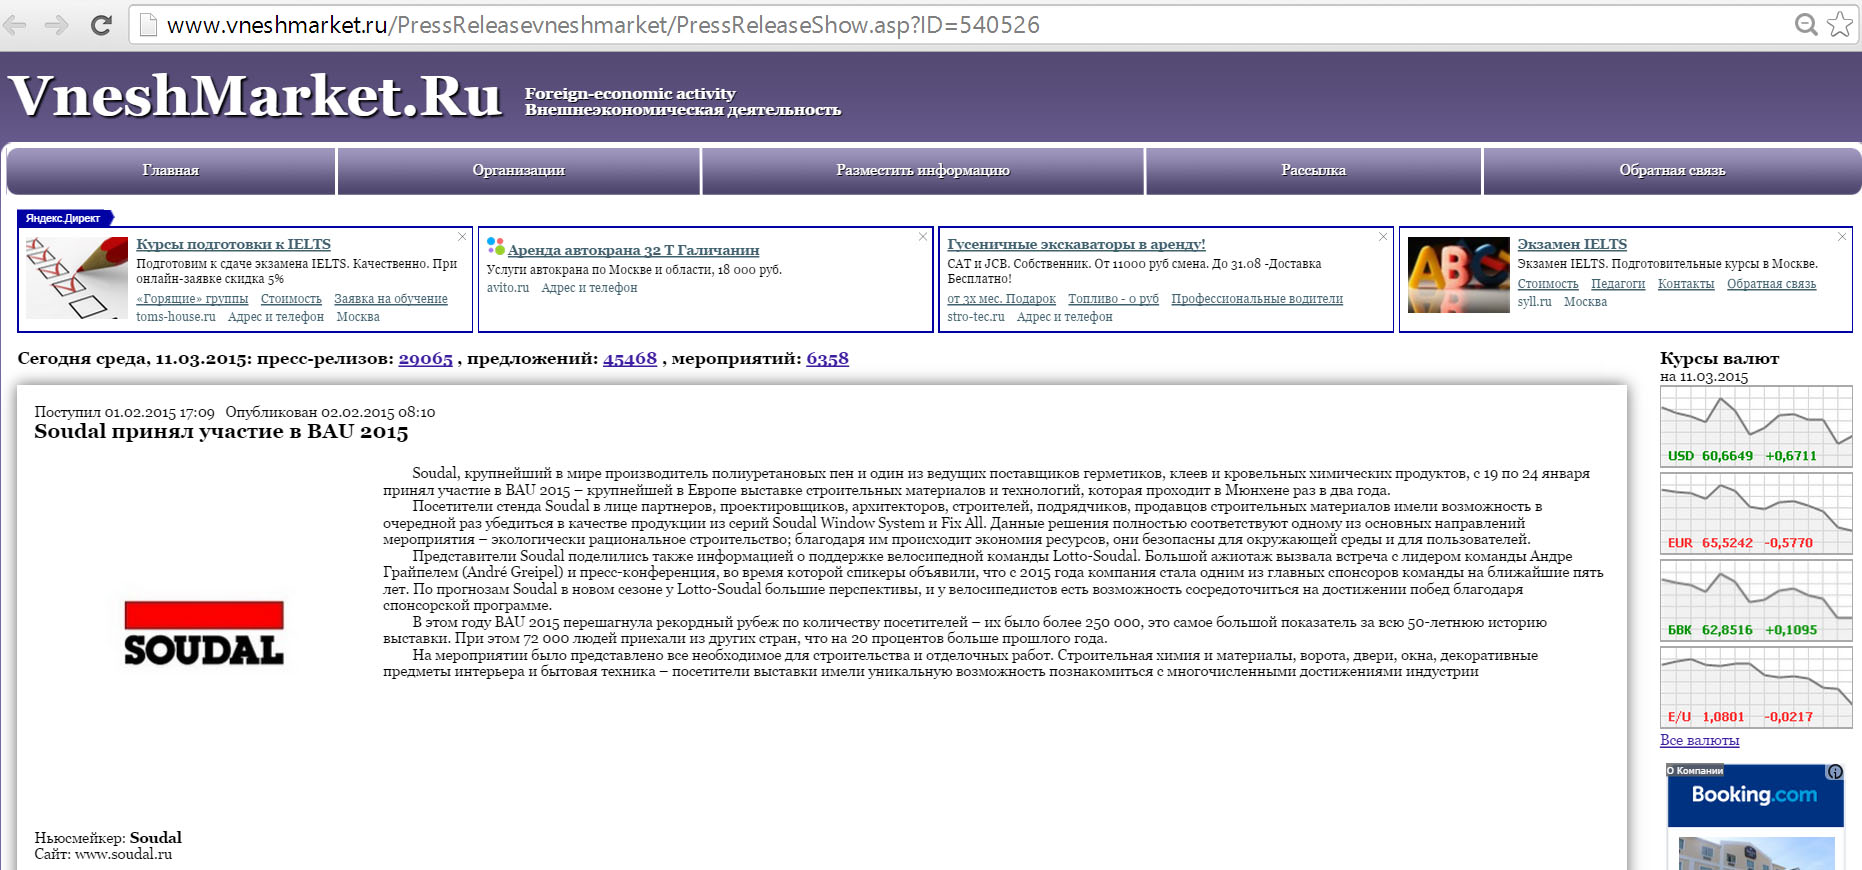This screenshot has width=1862, height=870.
Task: Close the Курсы подготовки к IELTS ad
Action: click(462, 237)
